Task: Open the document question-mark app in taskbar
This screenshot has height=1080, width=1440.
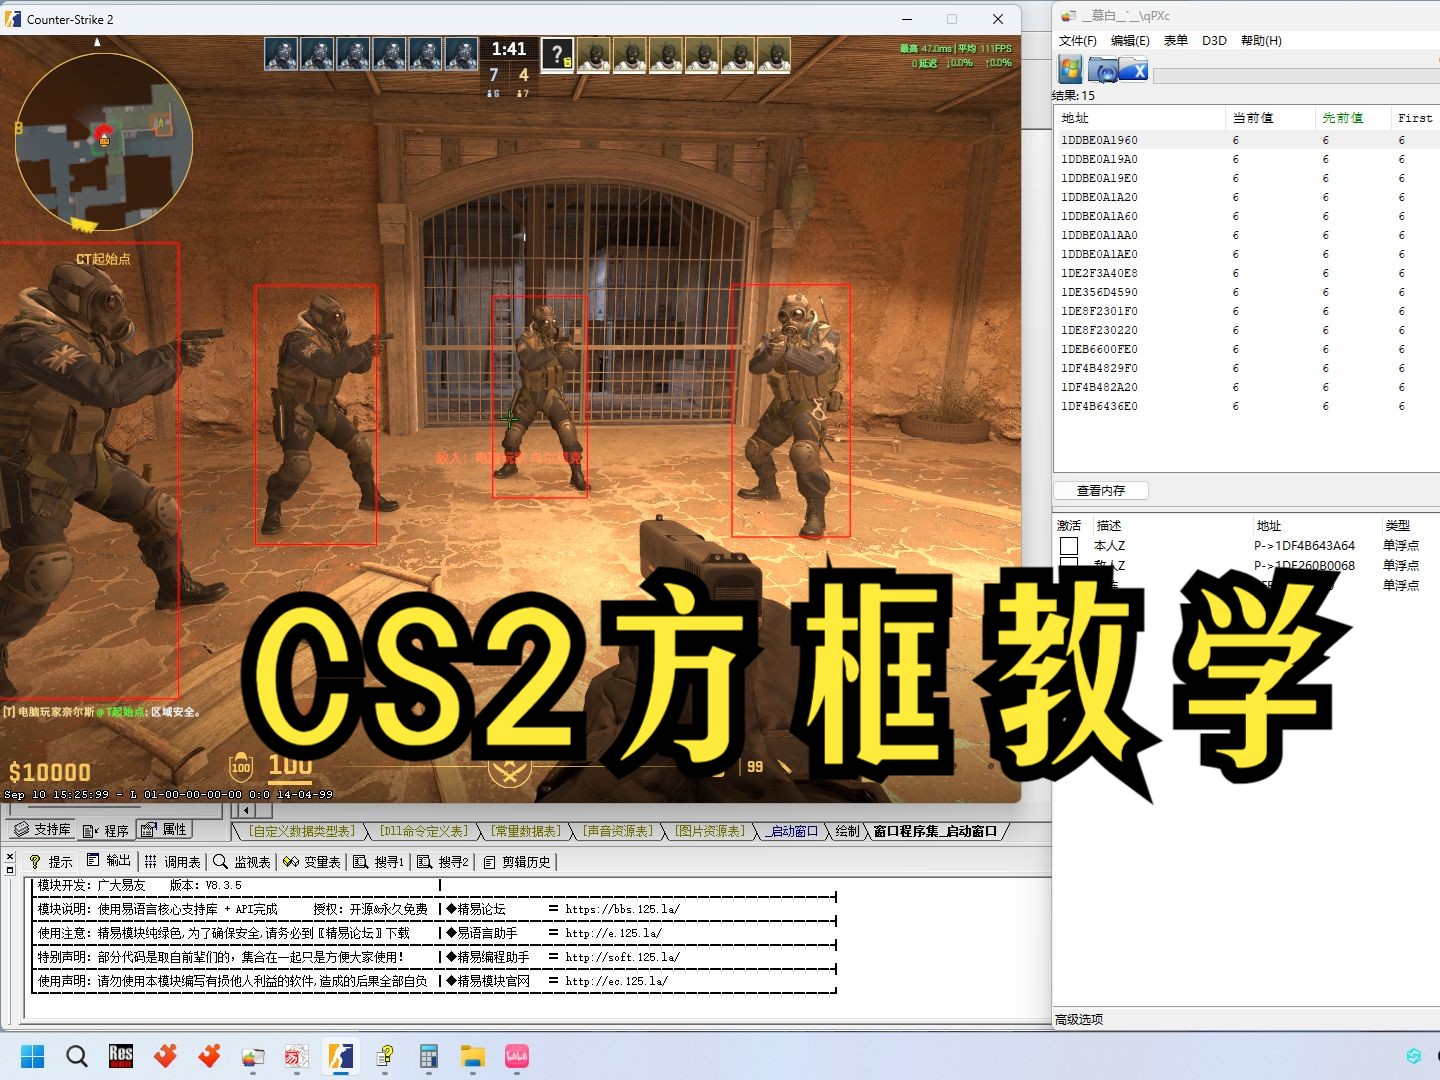Action: click(x=385, y=1056)
